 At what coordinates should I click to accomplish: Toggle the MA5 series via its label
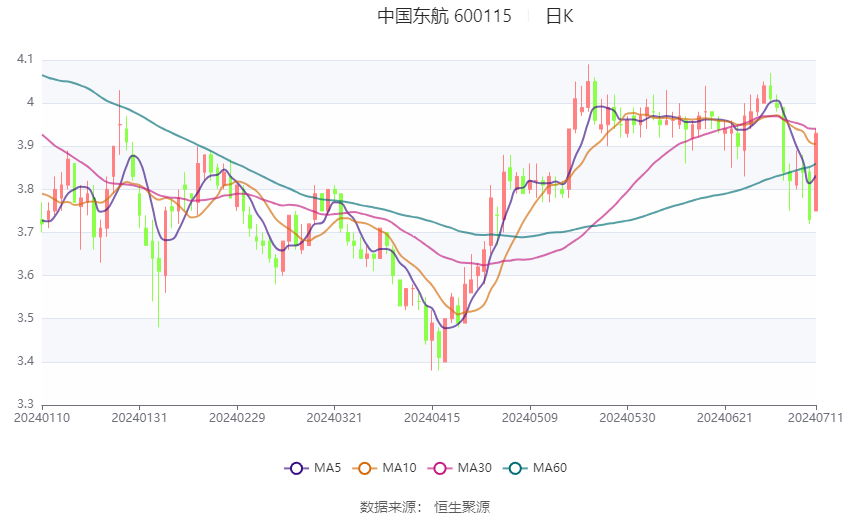(327, 468)
